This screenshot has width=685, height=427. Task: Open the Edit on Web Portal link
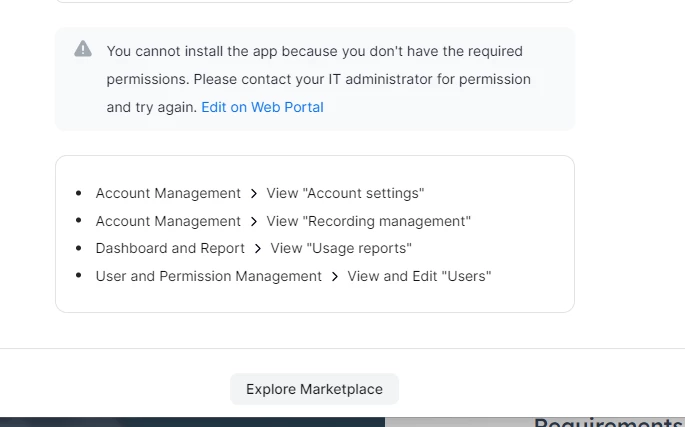click(262, 107)
